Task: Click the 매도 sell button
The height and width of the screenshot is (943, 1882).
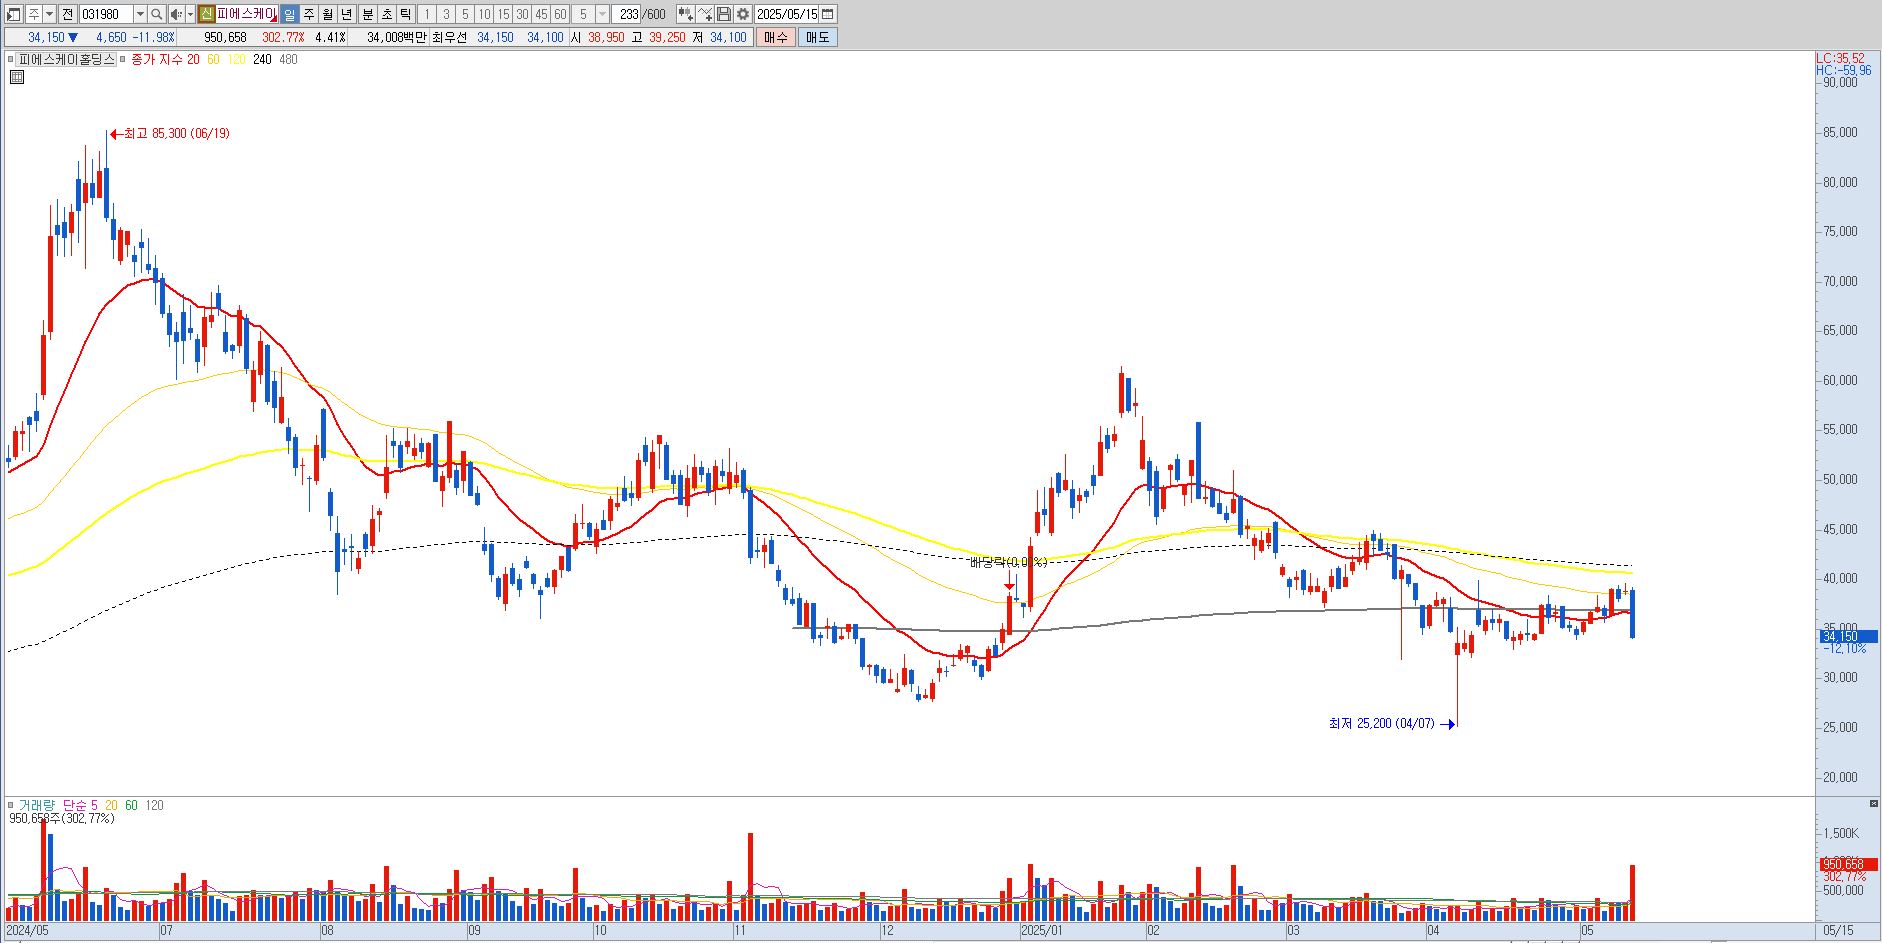Action: (x=818, y=37)
